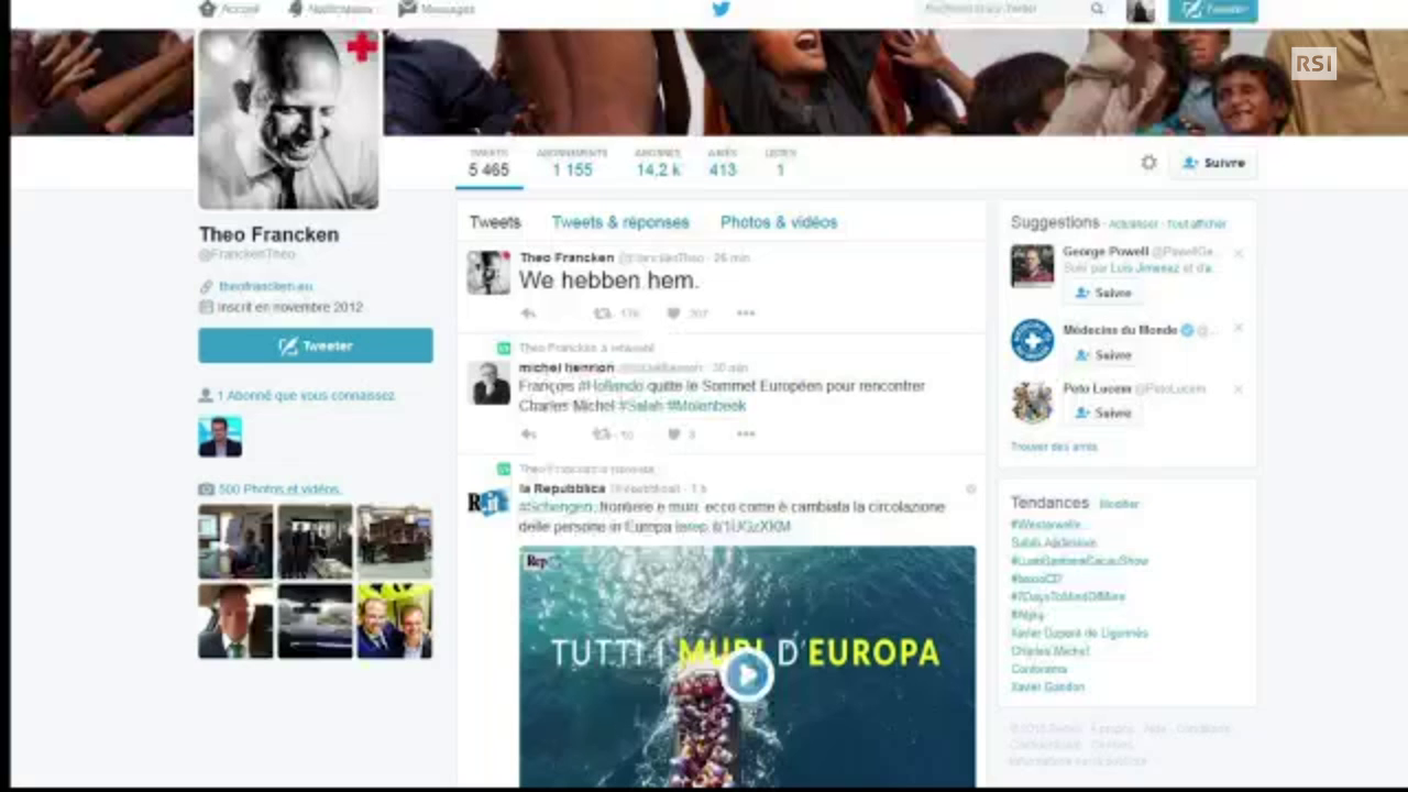This screenshot has height=792, width=1408.
Task: Click the search magnifier icon
Action: [1097, 9]
